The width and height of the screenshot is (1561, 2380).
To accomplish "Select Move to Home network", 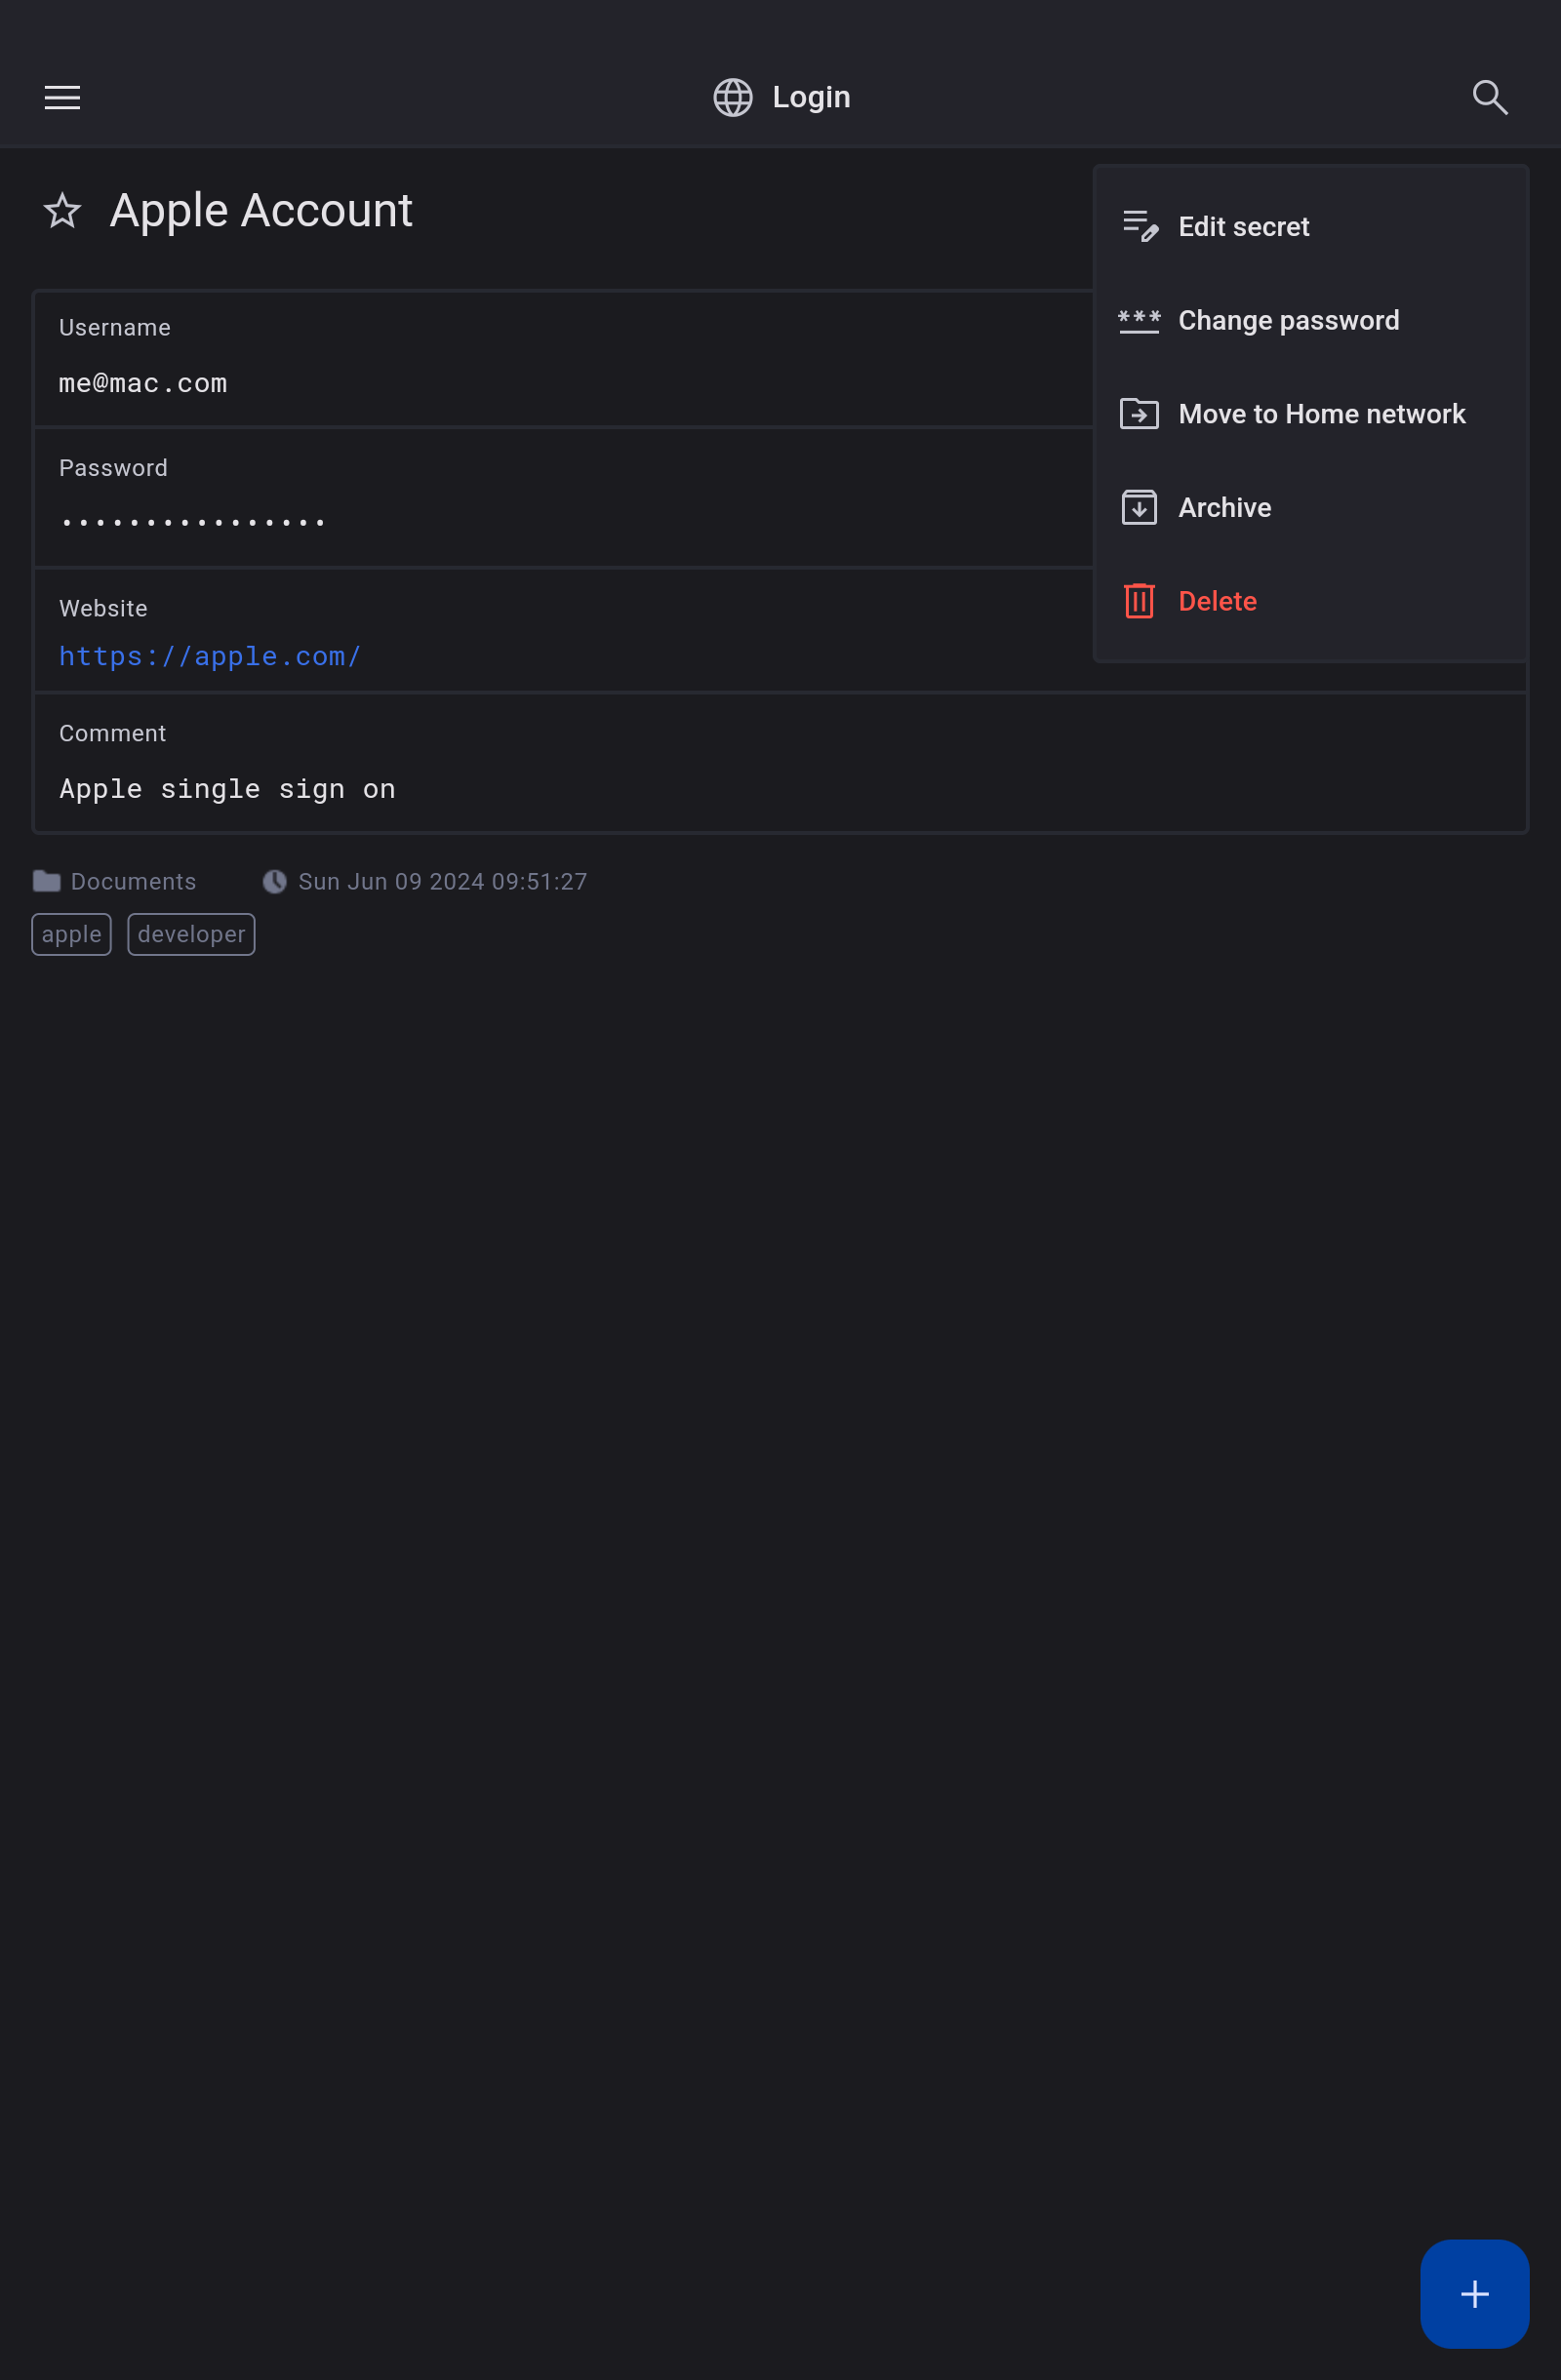I will (x=1321, y=414).
